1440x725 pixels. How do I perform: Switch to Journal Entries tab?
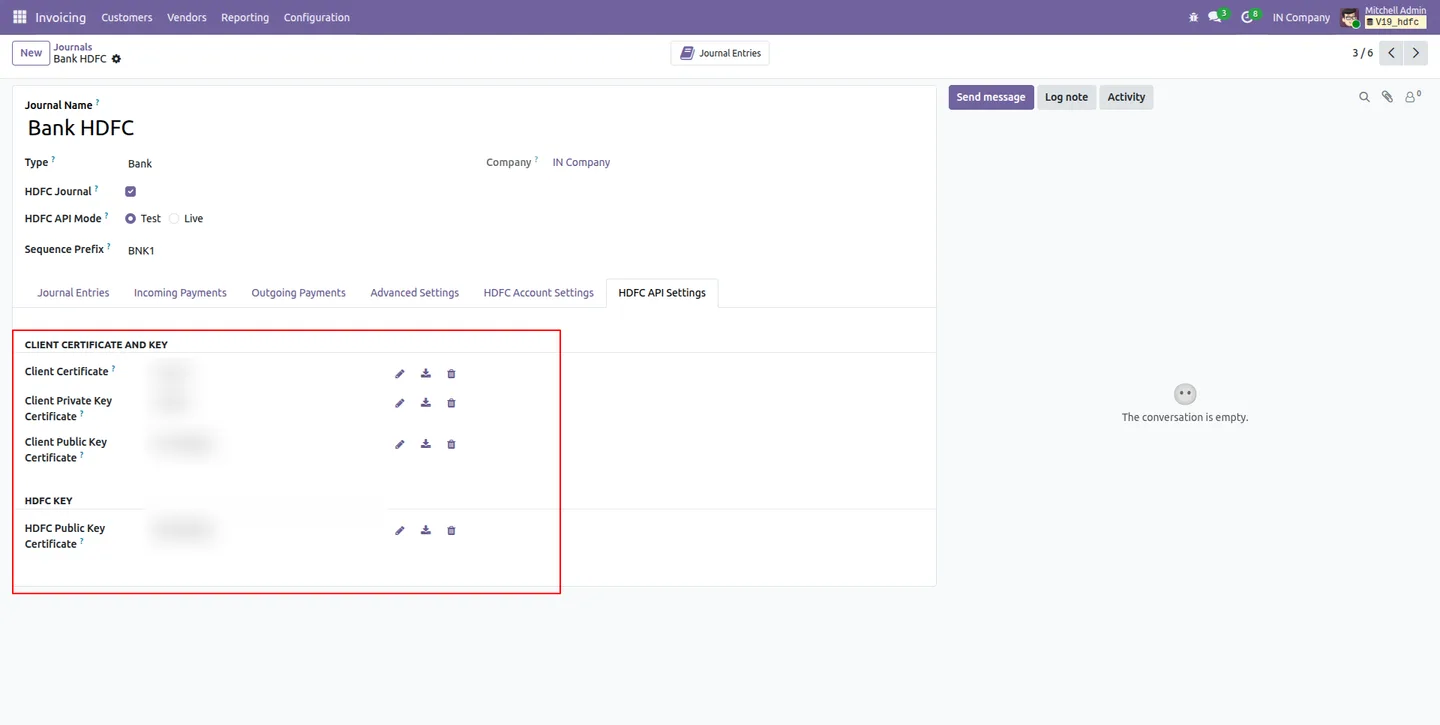pos(73,293)
